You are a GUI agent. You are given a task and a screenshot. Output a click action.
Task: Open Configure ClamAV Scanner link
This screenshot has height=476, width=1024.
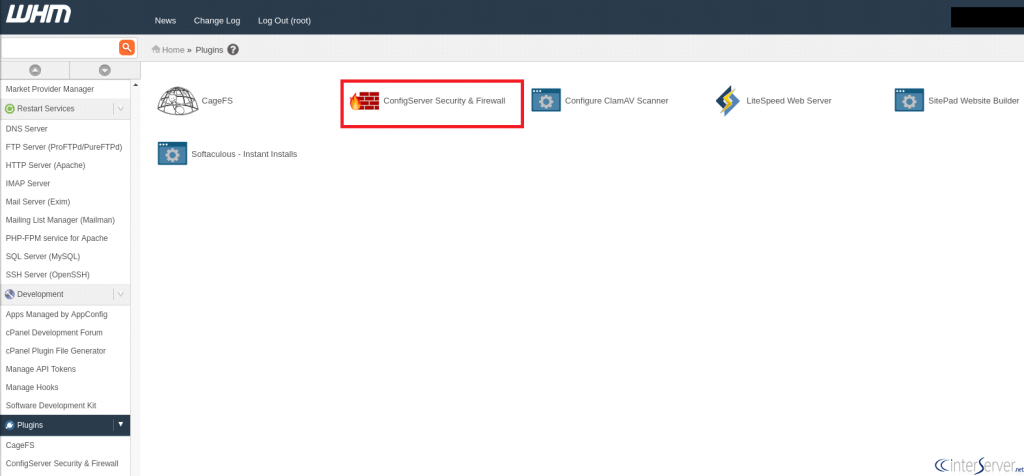coord(616,101)
